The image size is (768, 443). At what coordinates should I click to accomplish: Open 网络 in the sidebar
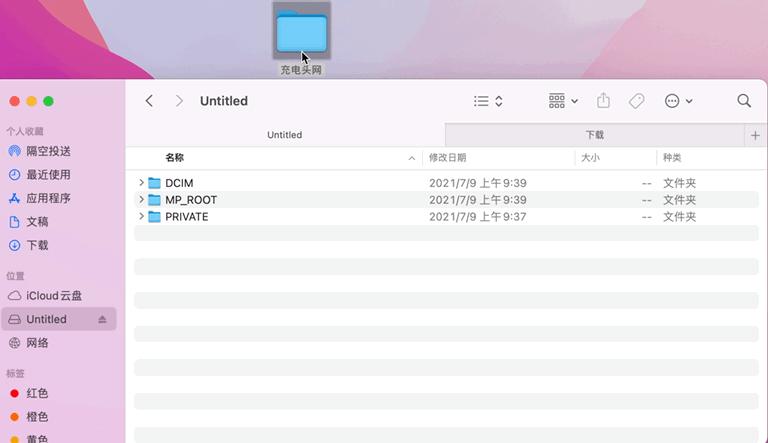coord(37,343)
